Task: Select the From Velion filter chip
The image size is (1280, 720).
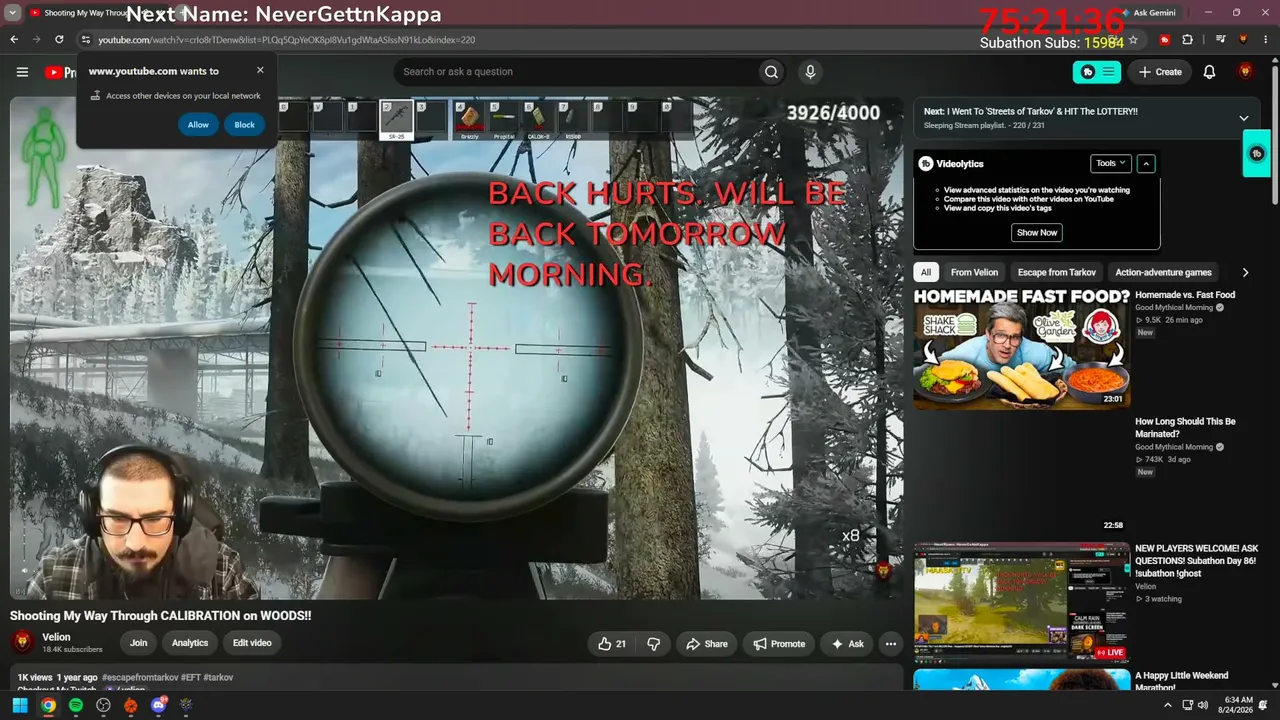Action: pos(974,272)
